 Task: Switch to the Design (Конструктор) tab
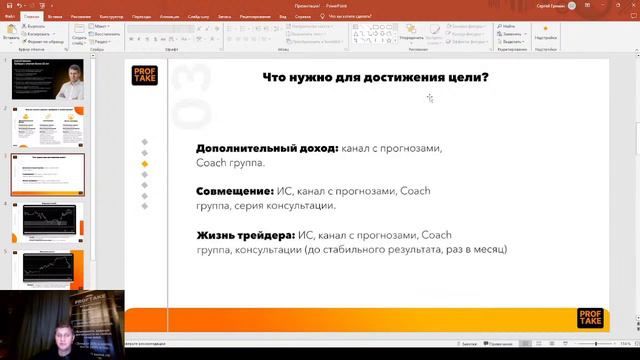111,17
